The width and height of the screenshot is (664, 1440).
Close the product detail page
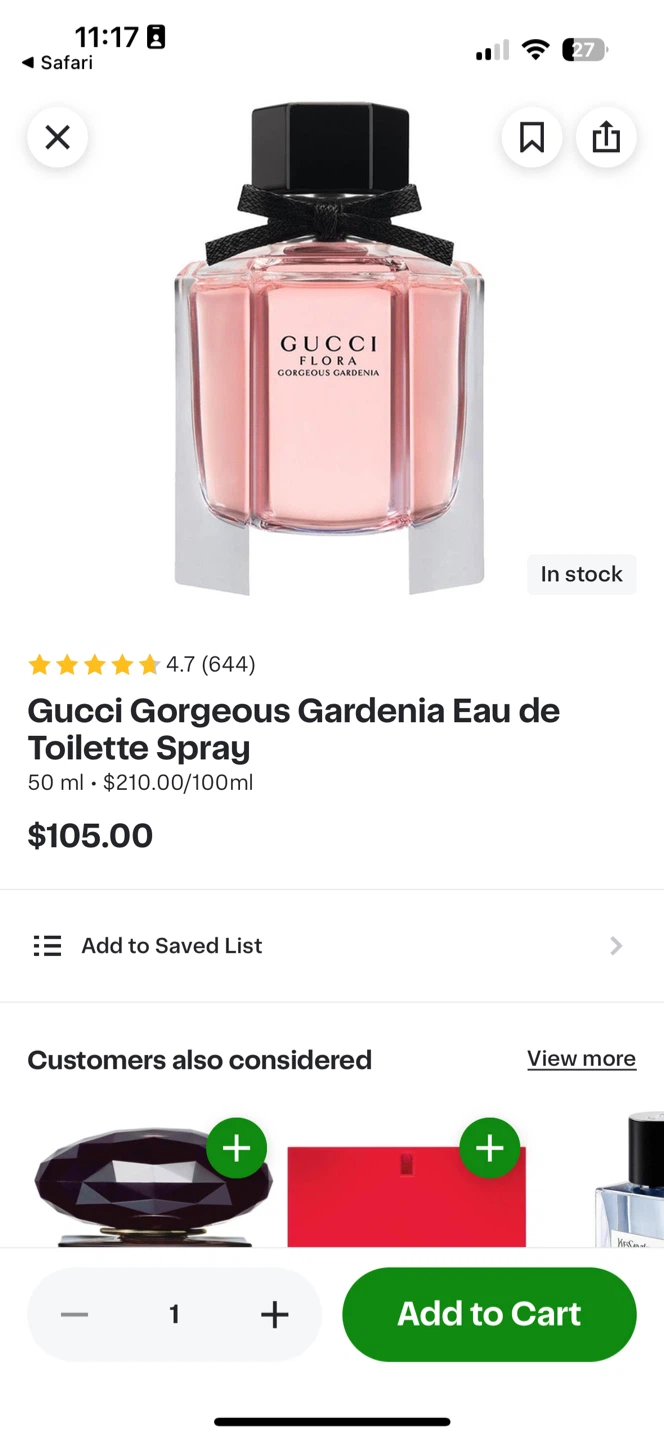(57, 137)
